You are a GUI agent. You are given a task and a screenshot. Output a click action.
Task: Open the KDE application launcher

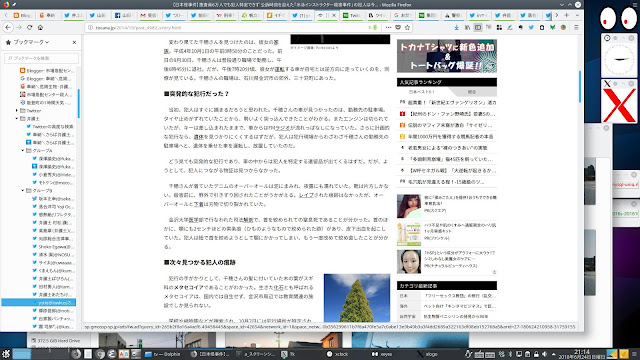click(x=6, y=354)
